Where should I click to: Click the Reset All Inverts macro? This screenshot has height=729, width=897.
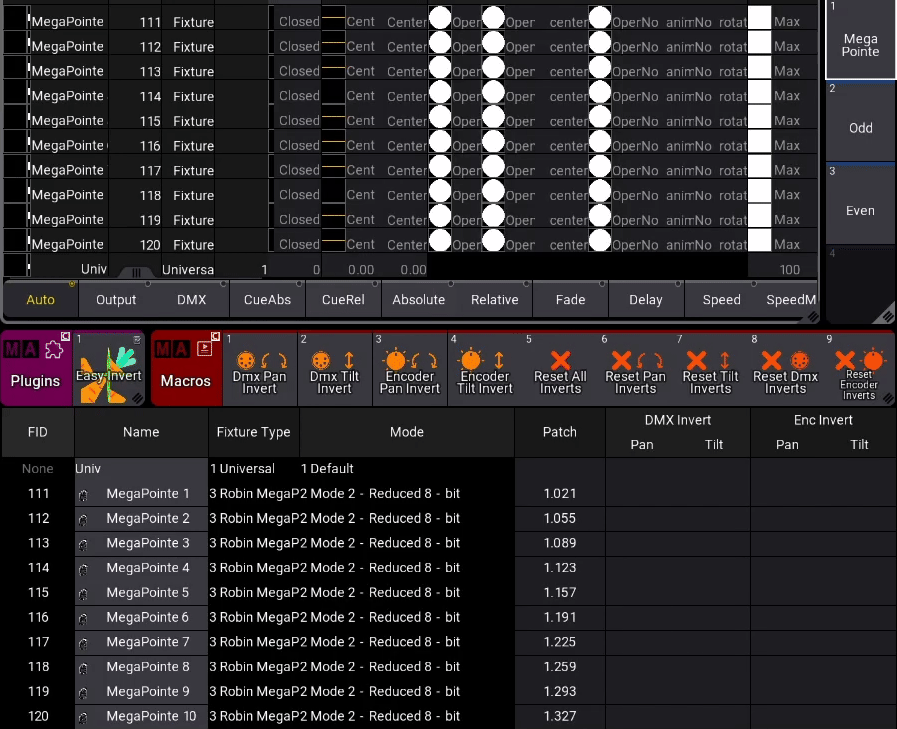tap(560, 368)
